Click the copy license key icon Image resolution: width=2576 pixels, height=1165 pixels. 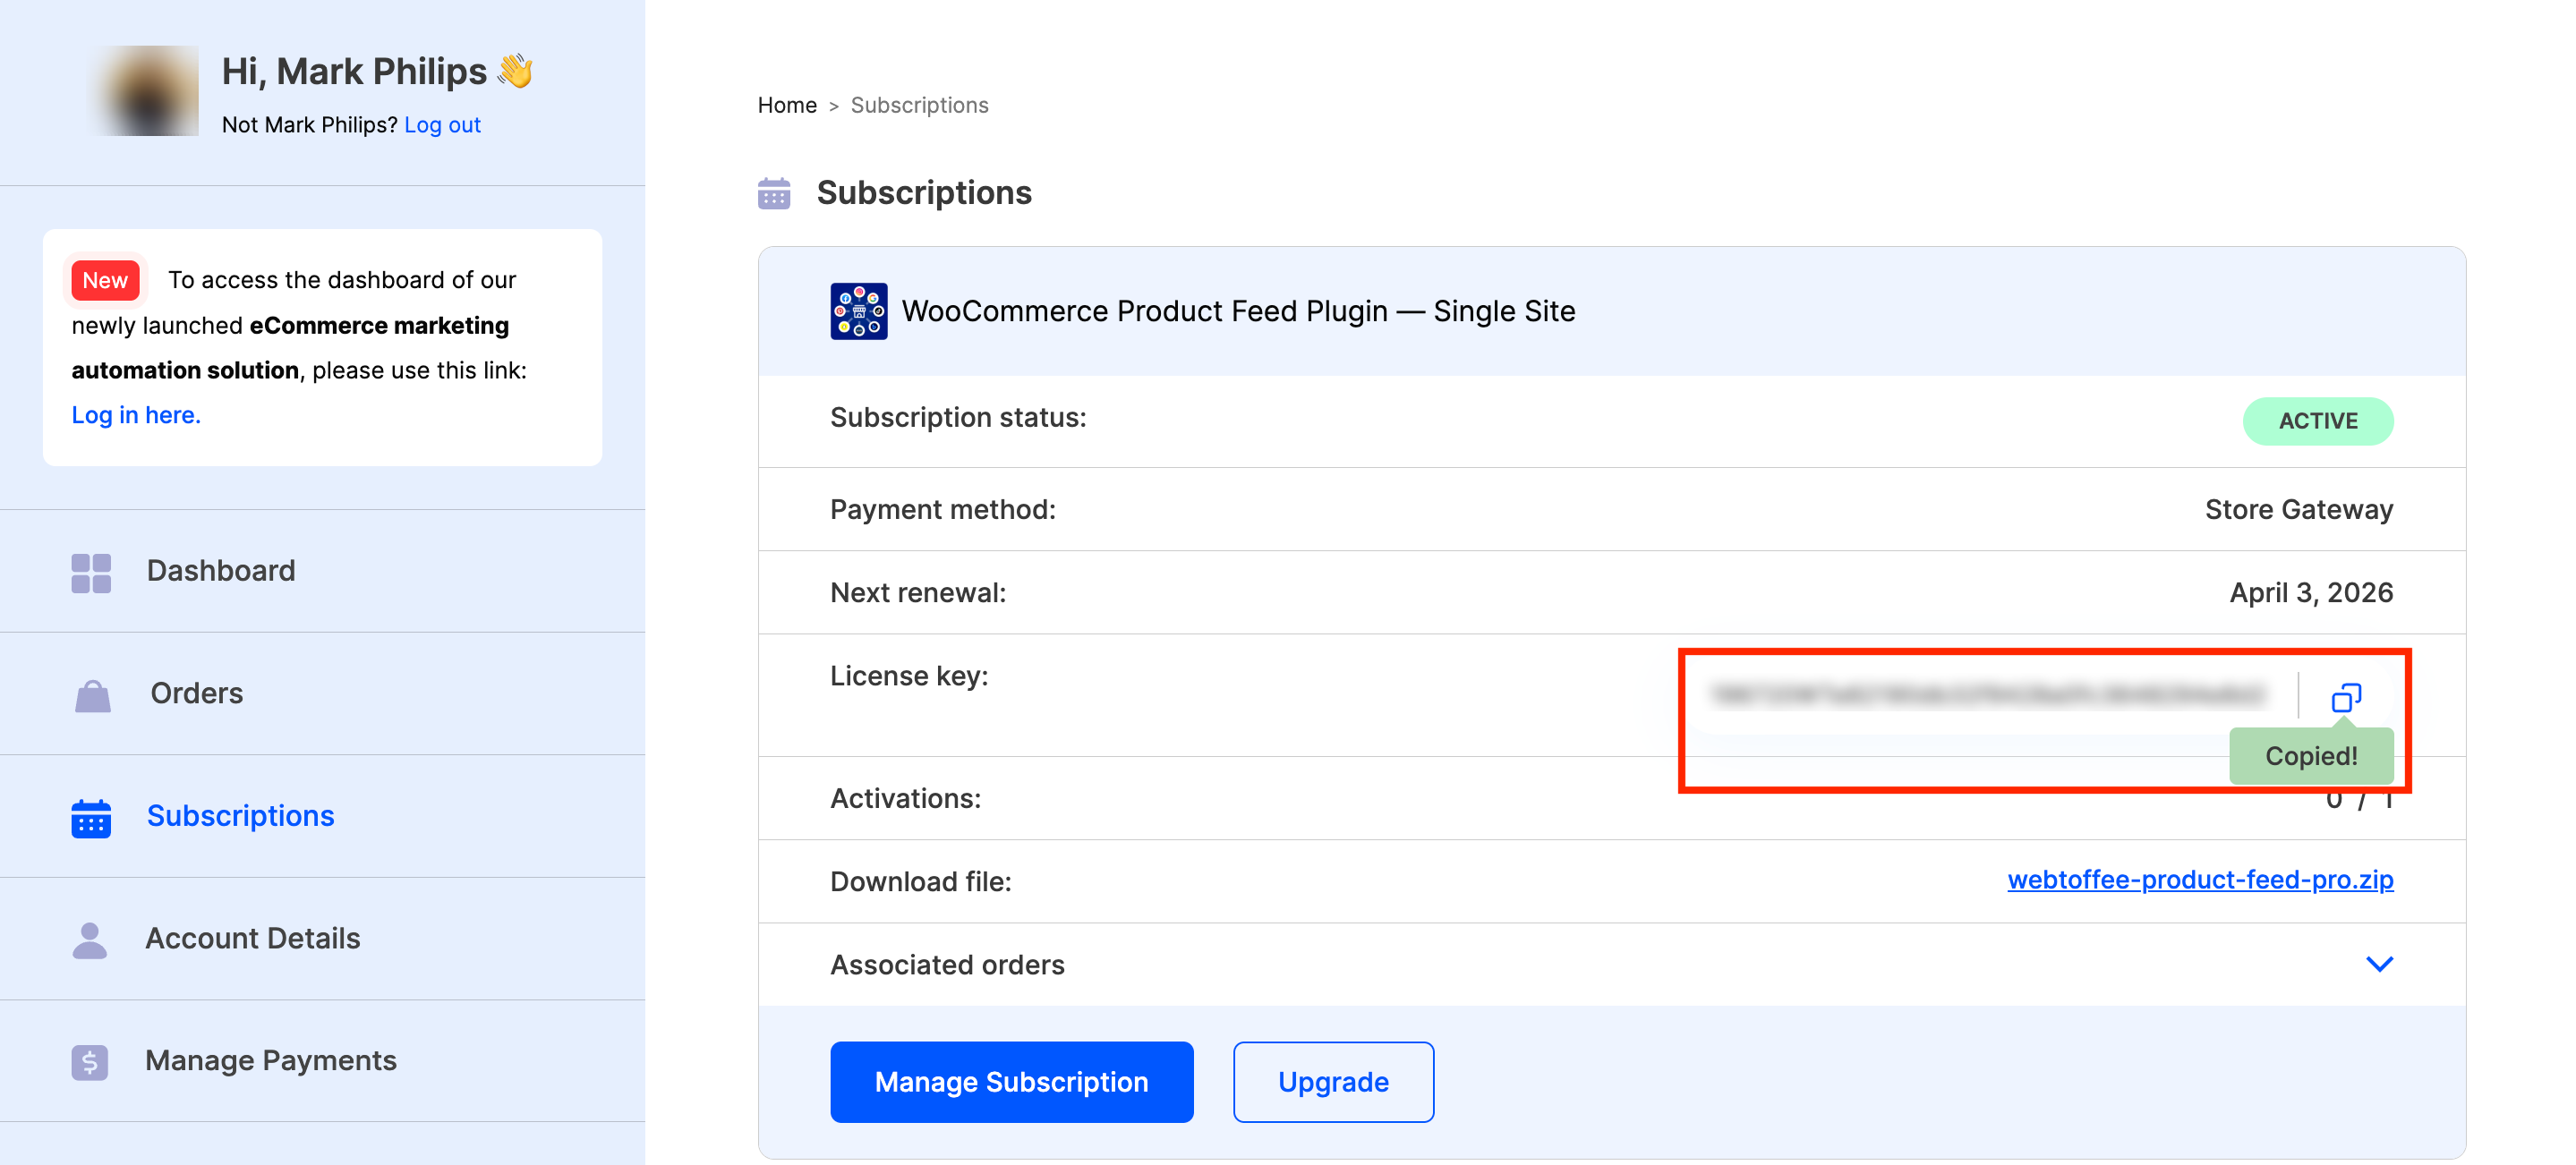(x=2346, y=697)
